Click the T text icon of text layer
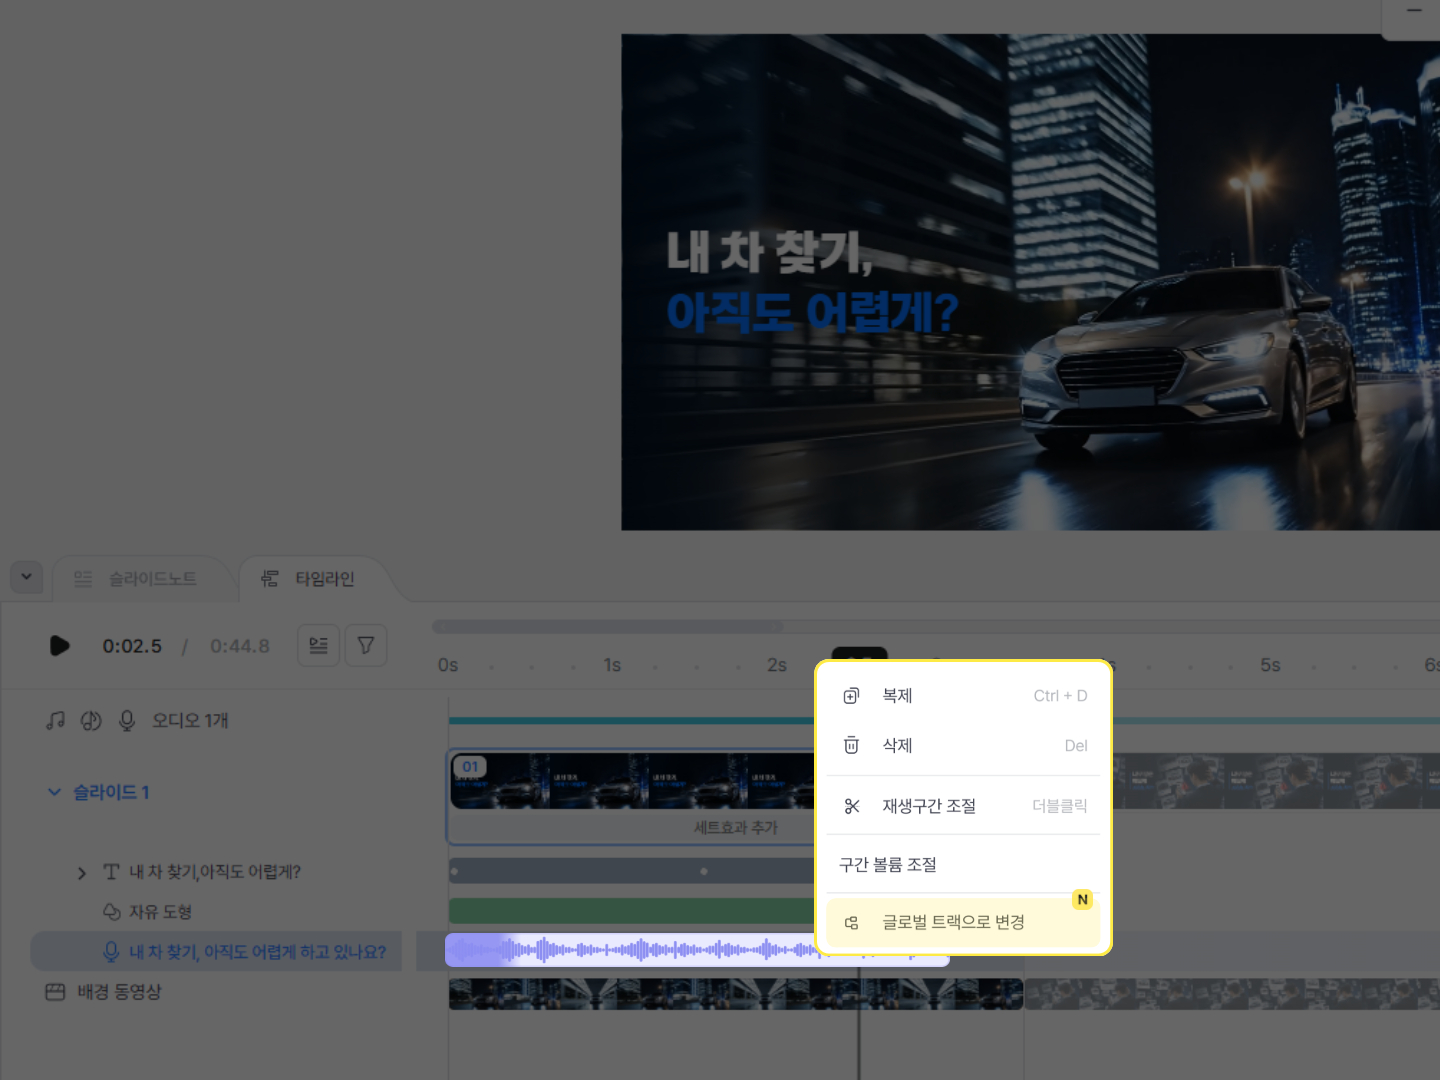 point(111,872)
